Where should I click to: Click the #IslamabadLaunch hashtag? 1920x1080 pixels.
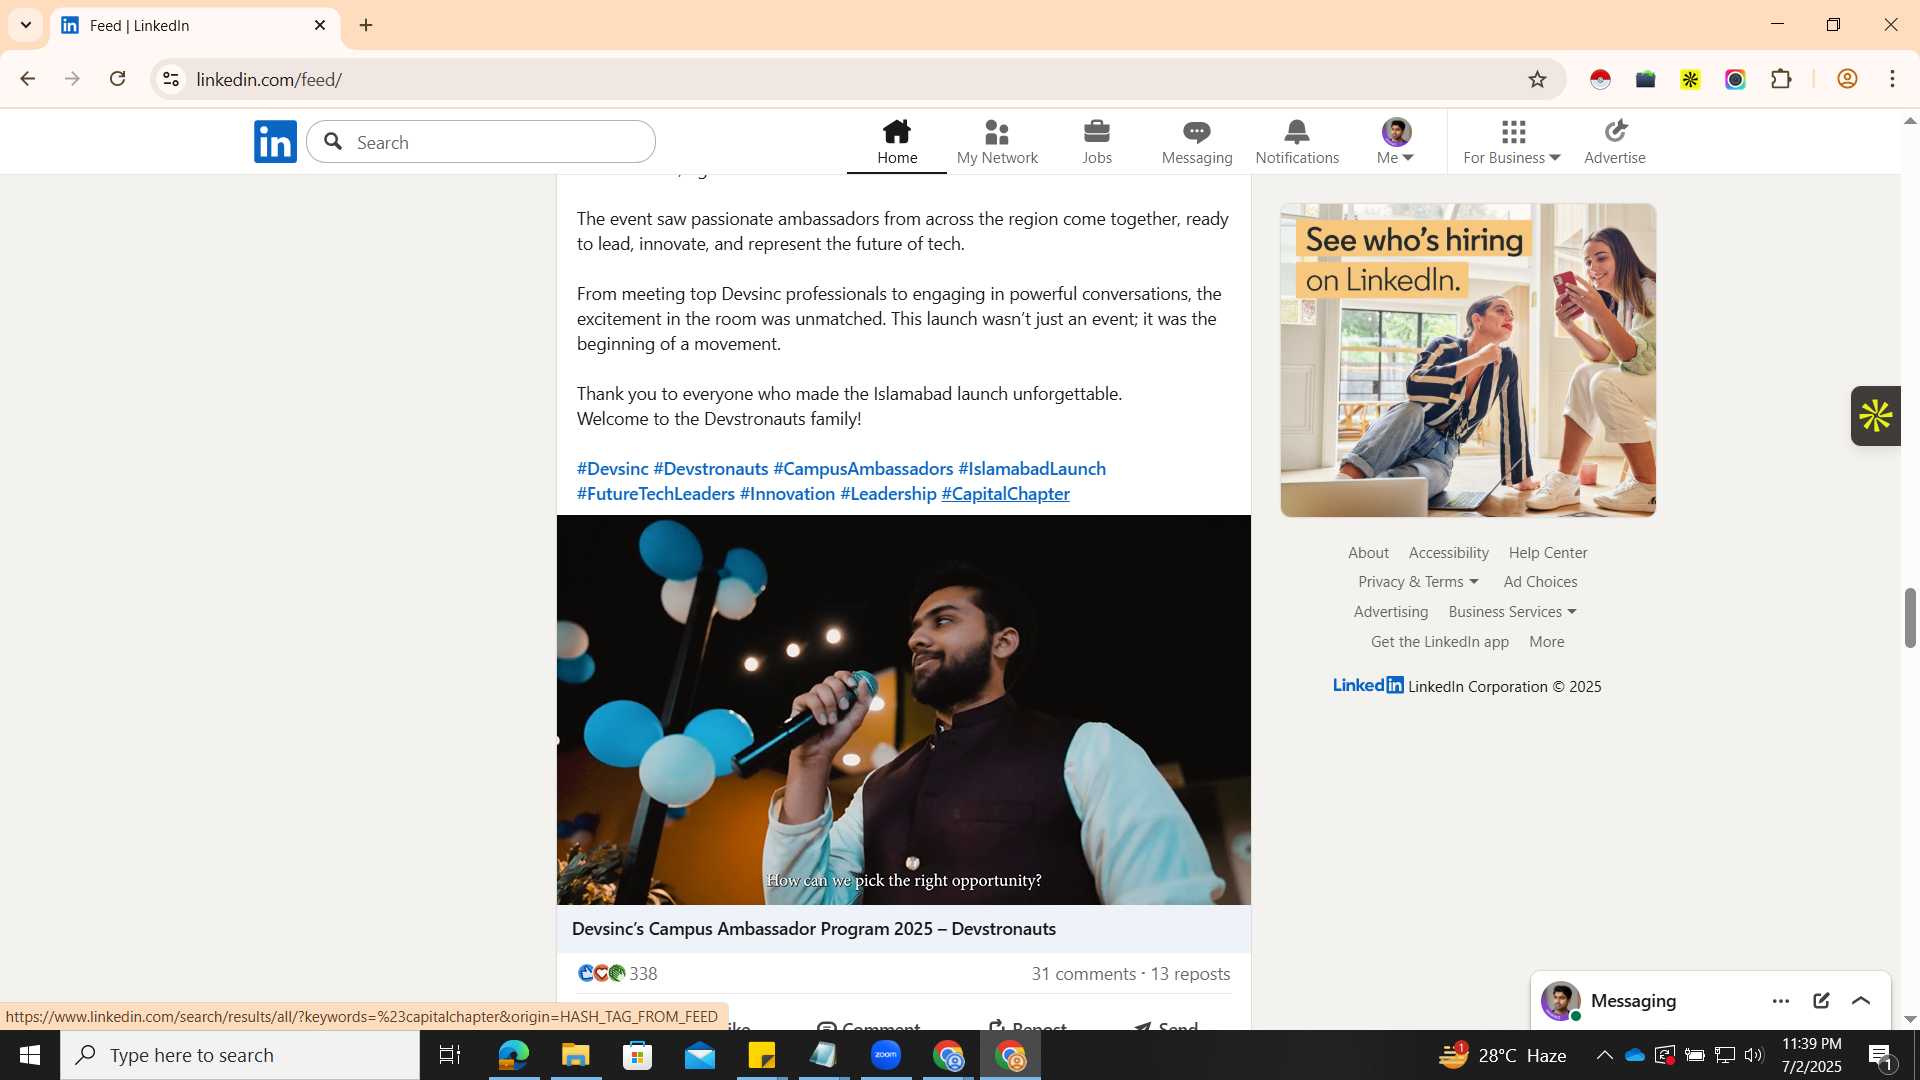tap(1032, 469)
